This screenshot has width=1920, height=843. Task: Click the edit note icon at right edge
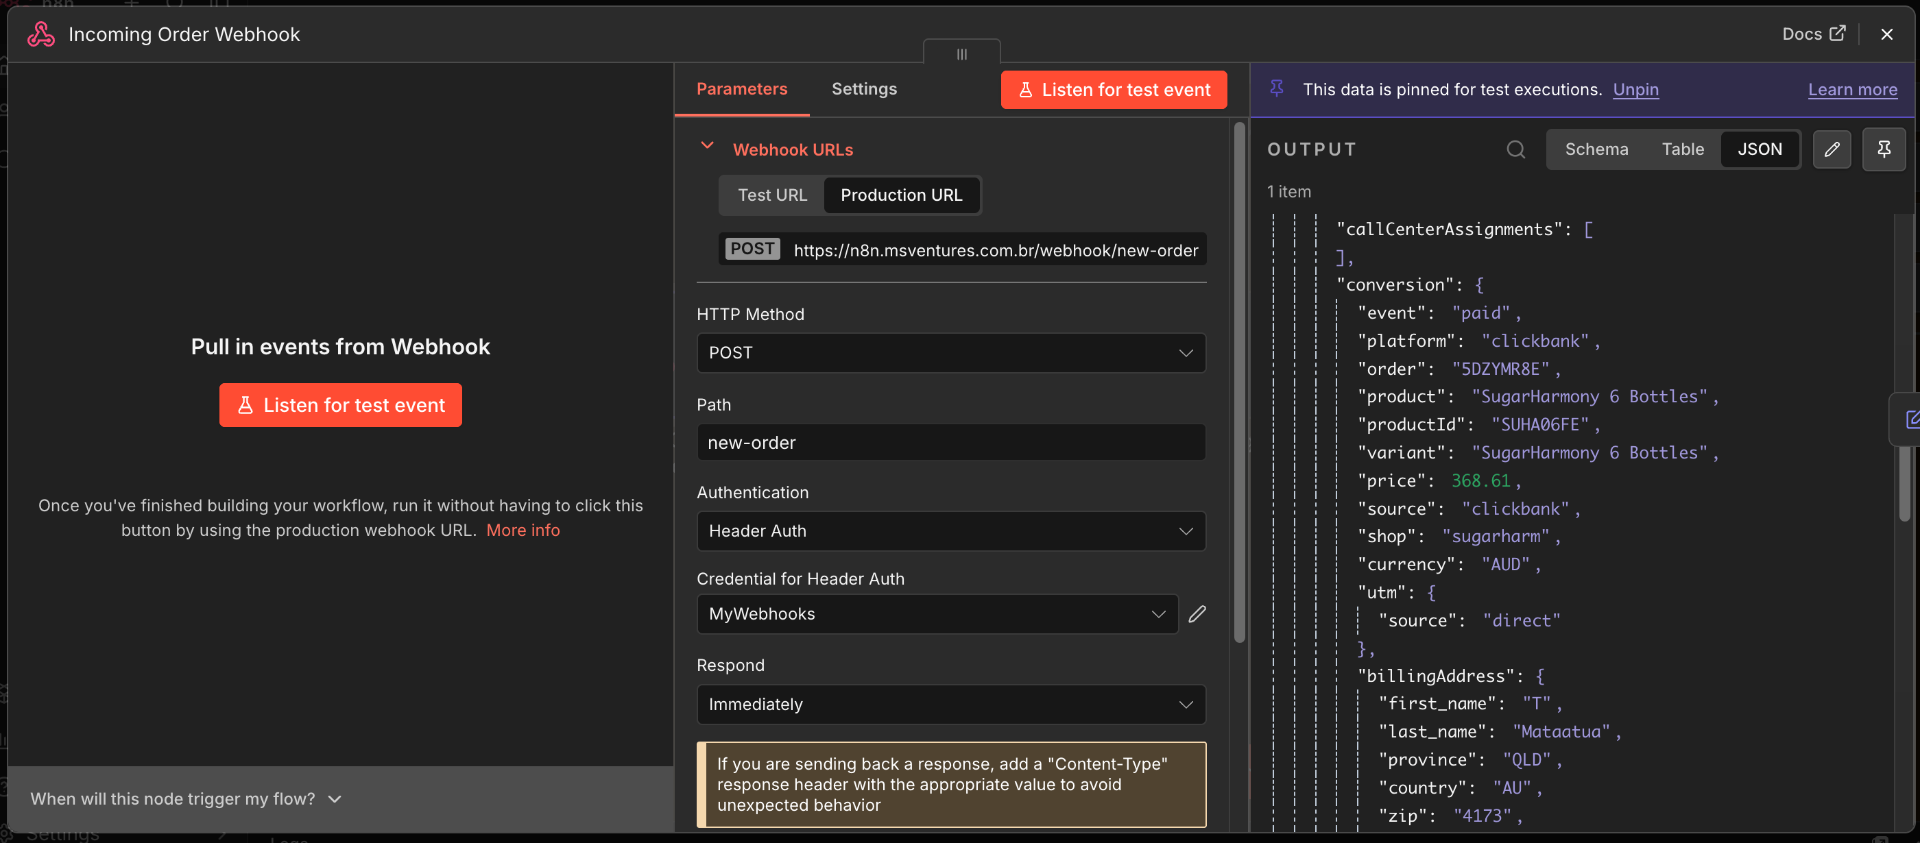click(1910, 419)
